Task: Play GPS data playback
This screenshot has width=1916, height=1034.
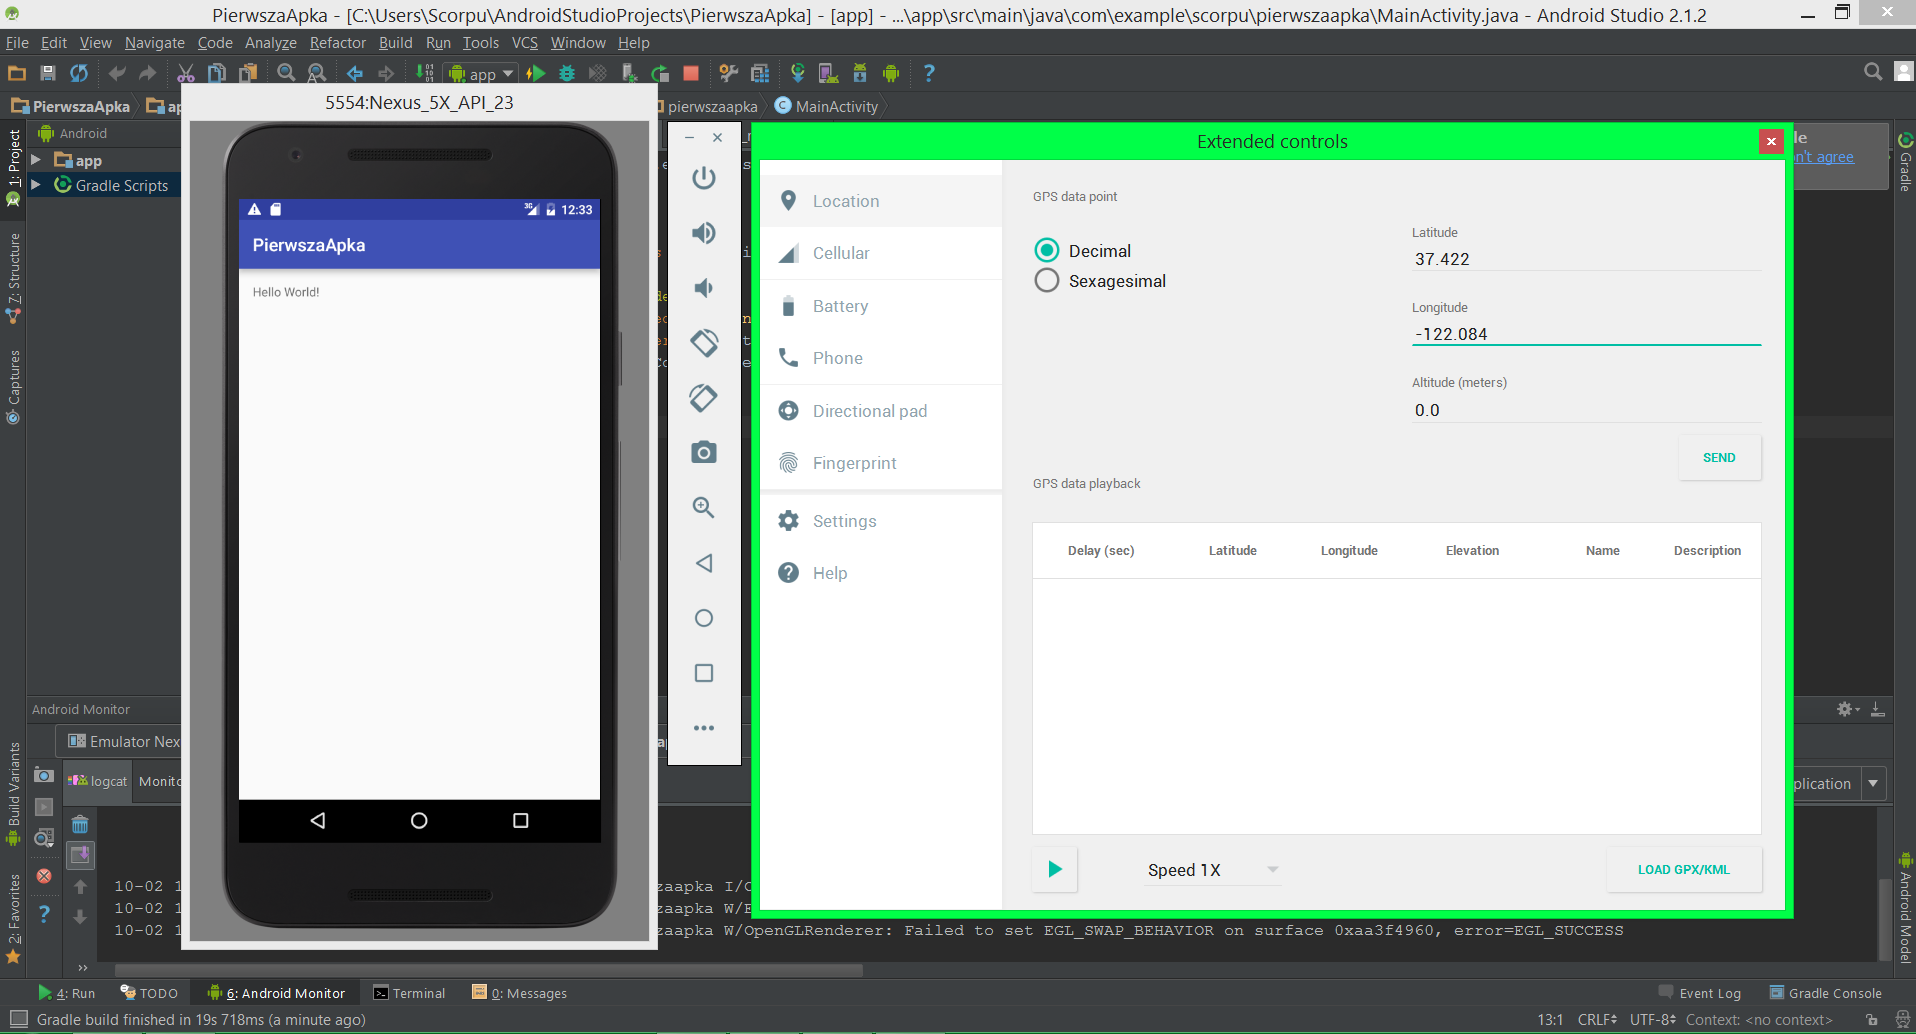Action: [1055, 869]
